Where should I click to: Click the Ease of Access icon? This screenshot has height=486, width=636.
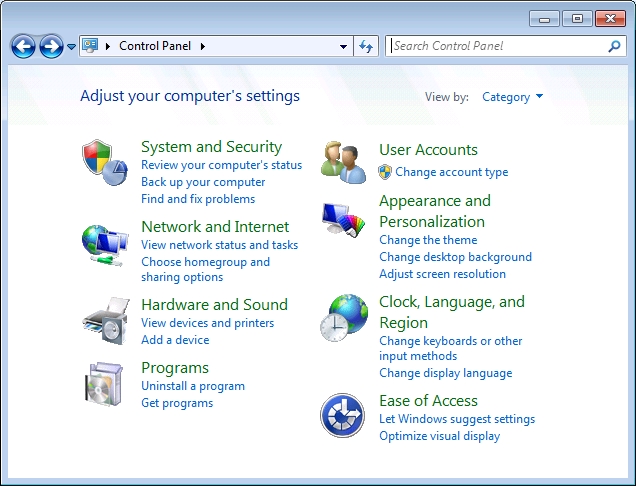pos(342,415)
